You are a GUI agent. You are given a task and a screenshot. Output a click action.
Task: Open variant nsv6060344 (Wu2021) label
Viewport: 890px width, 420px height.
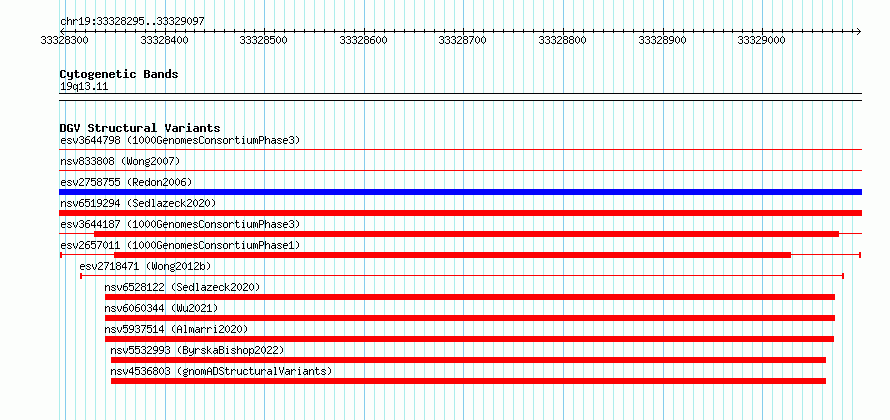click(x=161, y=308)
